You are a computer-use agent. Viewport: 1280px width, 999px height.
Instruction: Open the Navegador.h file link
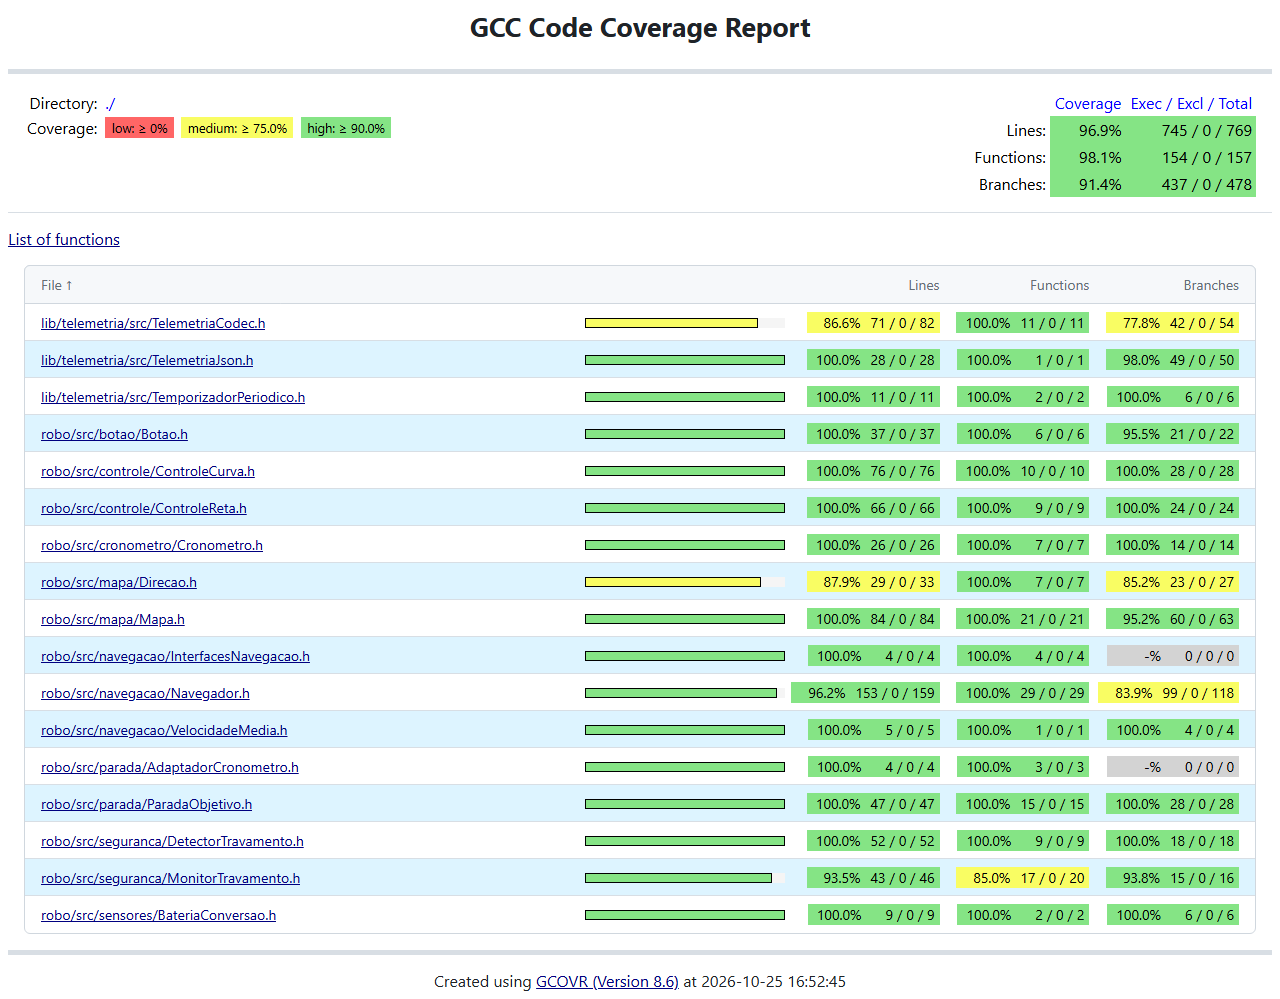tap(145, 694)
